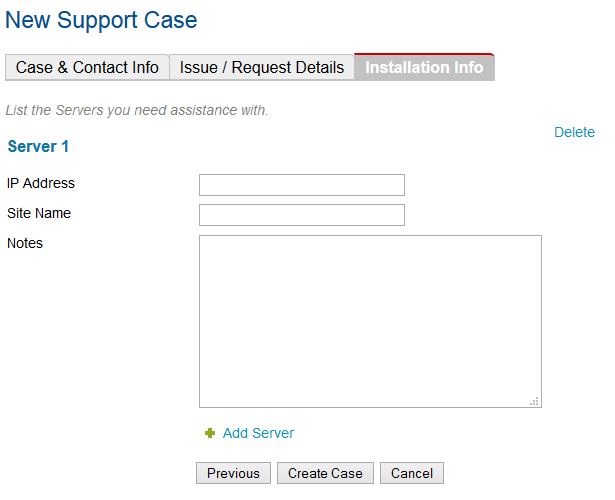This screenshot has width=615, height=500.
Task: Click the green plus icon beside Add Server
Action: pyautogui.click(x=210, y=433)
